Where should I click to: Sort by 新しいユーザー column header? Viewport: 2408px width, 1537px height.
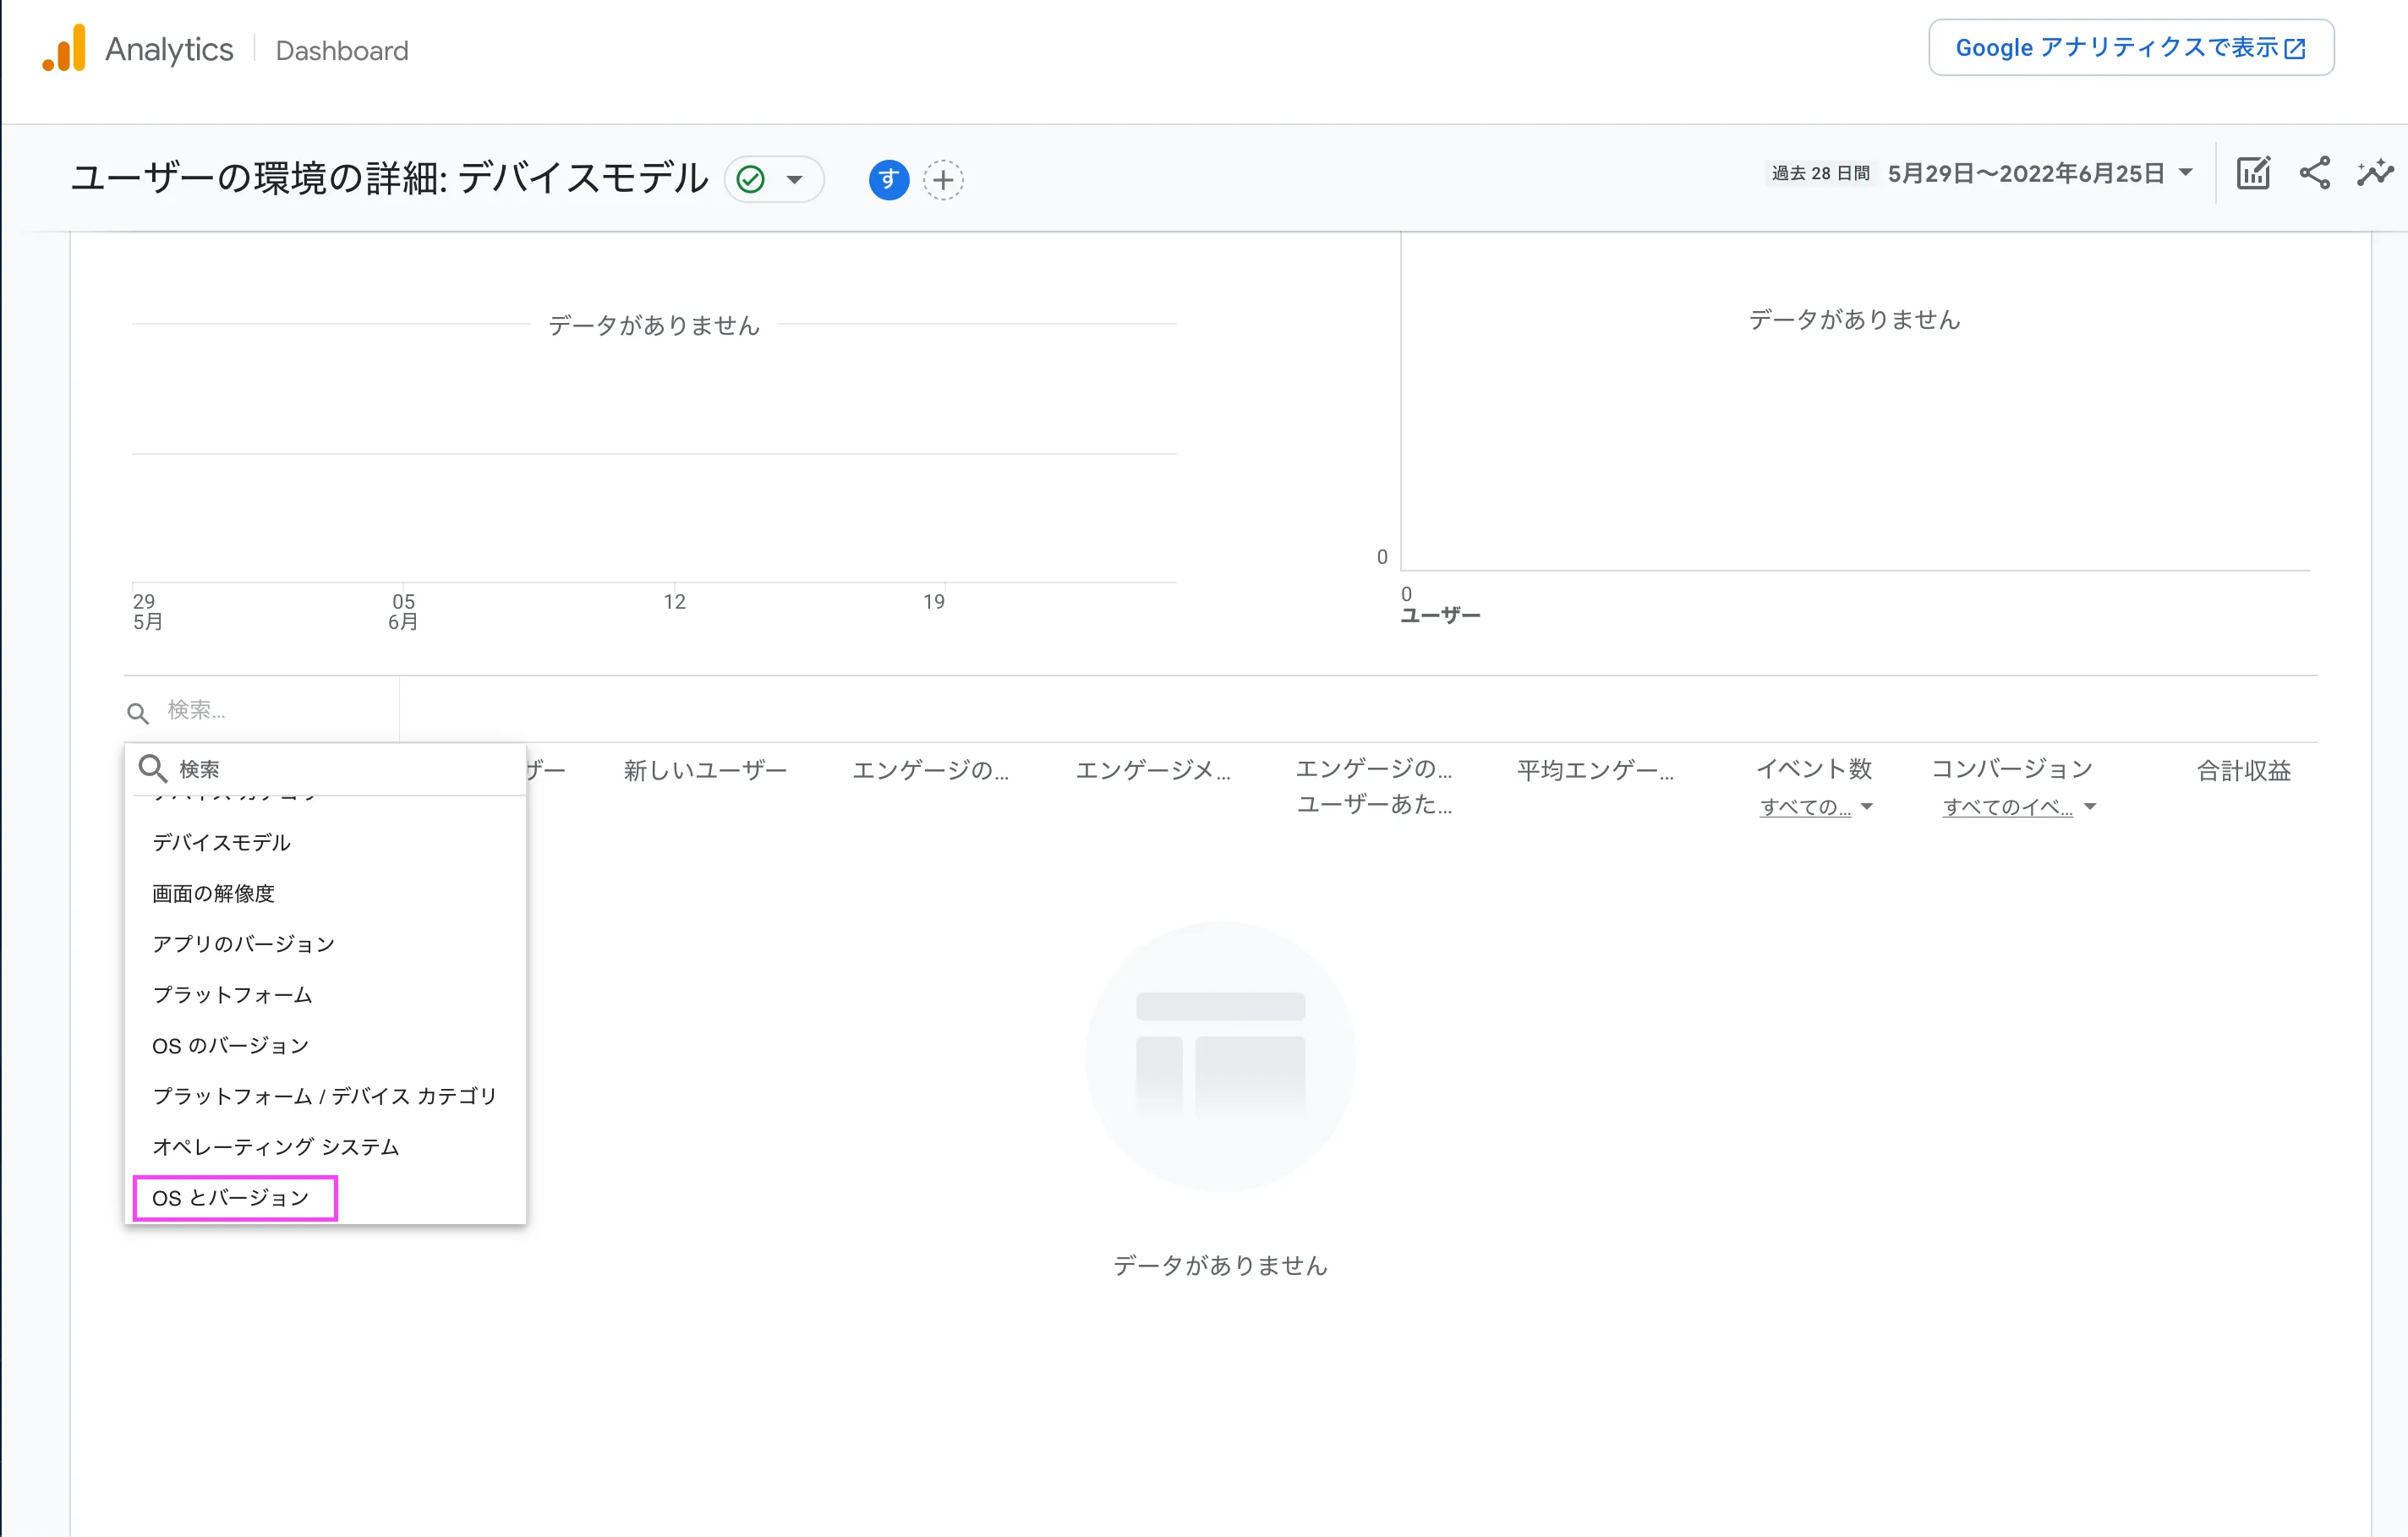pyautogui.click(x=705, y=770)
